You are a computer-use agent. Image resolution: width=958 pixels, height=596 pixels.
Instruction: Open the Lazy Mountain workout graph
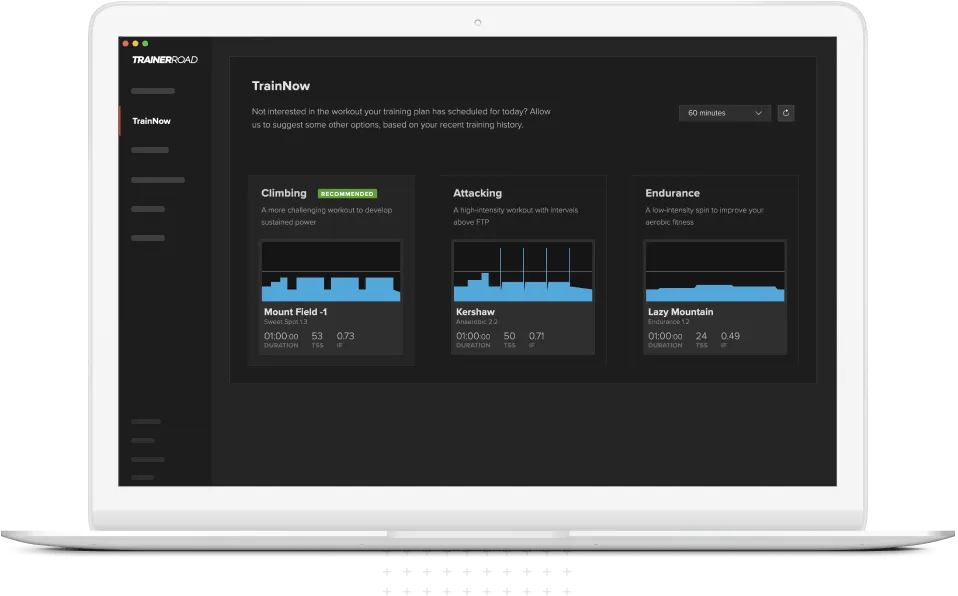pyautogui.click(x=716, y=272)
